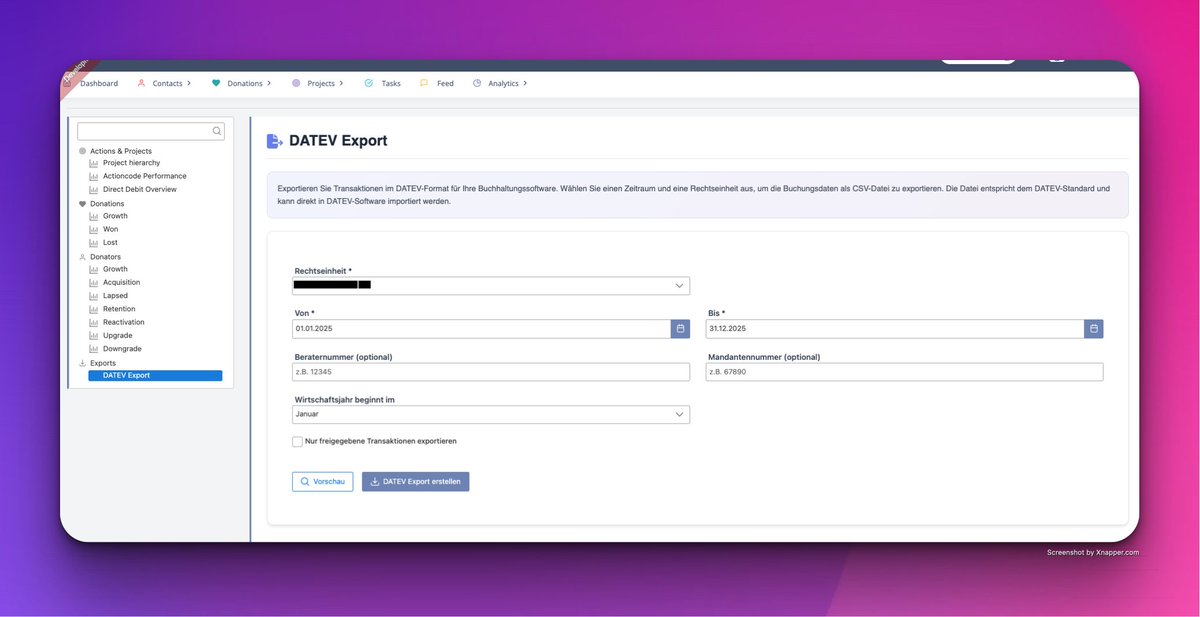Image resolution: width=1200 pixels, height=617 pixels.
Task: Click the Vorschau button
Action: coord(322,481)
